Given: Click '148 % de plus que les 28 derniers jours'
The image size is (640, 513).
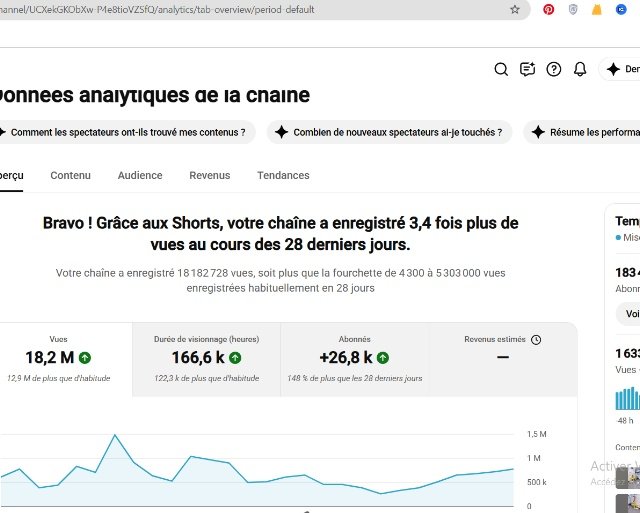Looking at the screenshot, I should (x=354, y=378).
